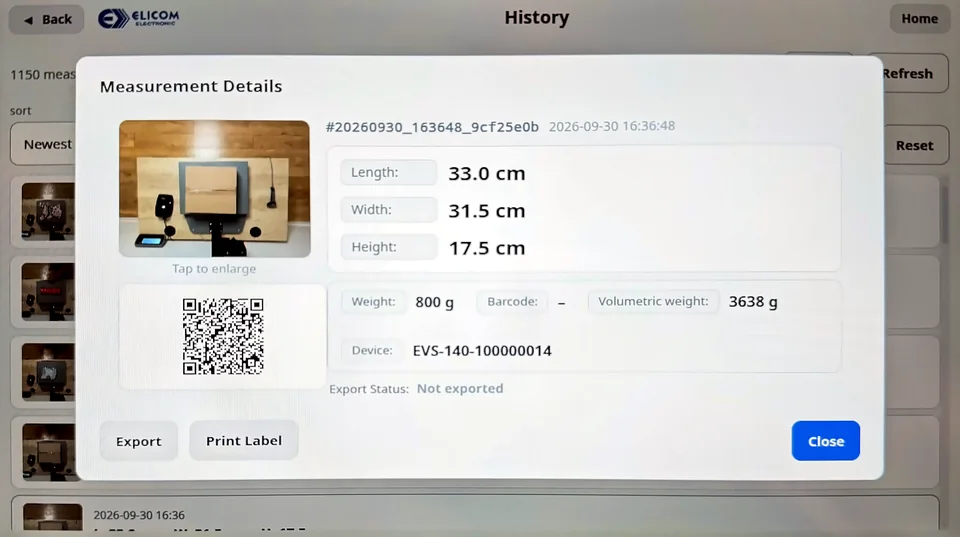The width and height of the screenshot is (960, 537).
Task: Click the Volumetric weight label
Action: coord(653,301)
